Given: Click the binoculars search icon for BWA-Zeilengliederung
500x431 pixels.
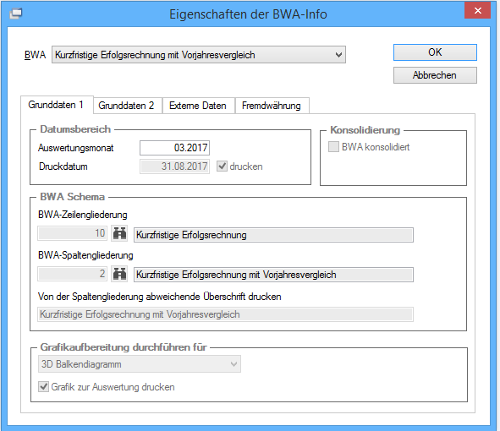Looking at the screenshot, I should point(119,233).
